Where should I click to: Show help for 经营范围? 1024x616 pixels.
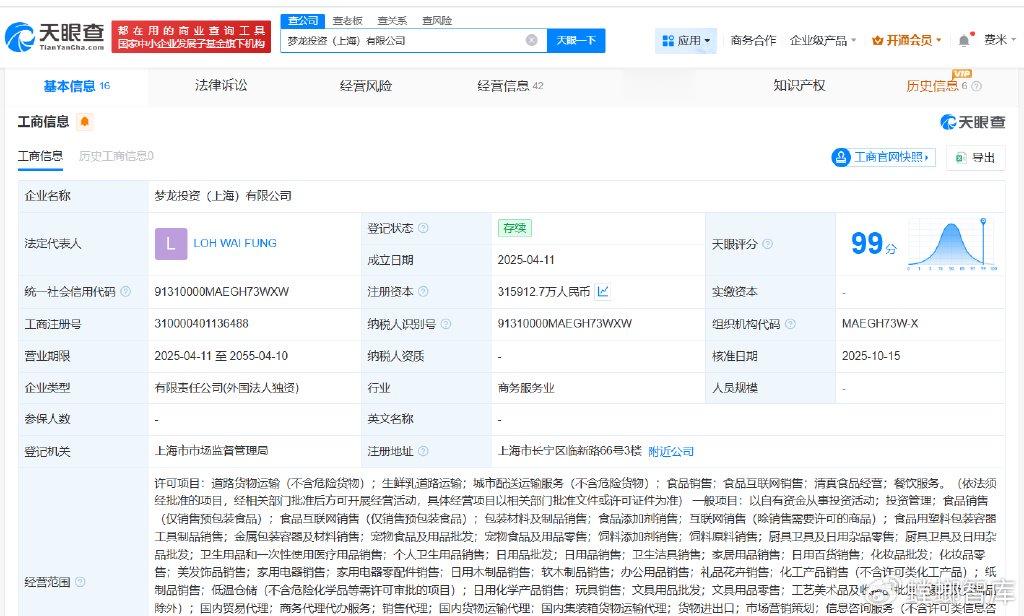pos(80,581)
